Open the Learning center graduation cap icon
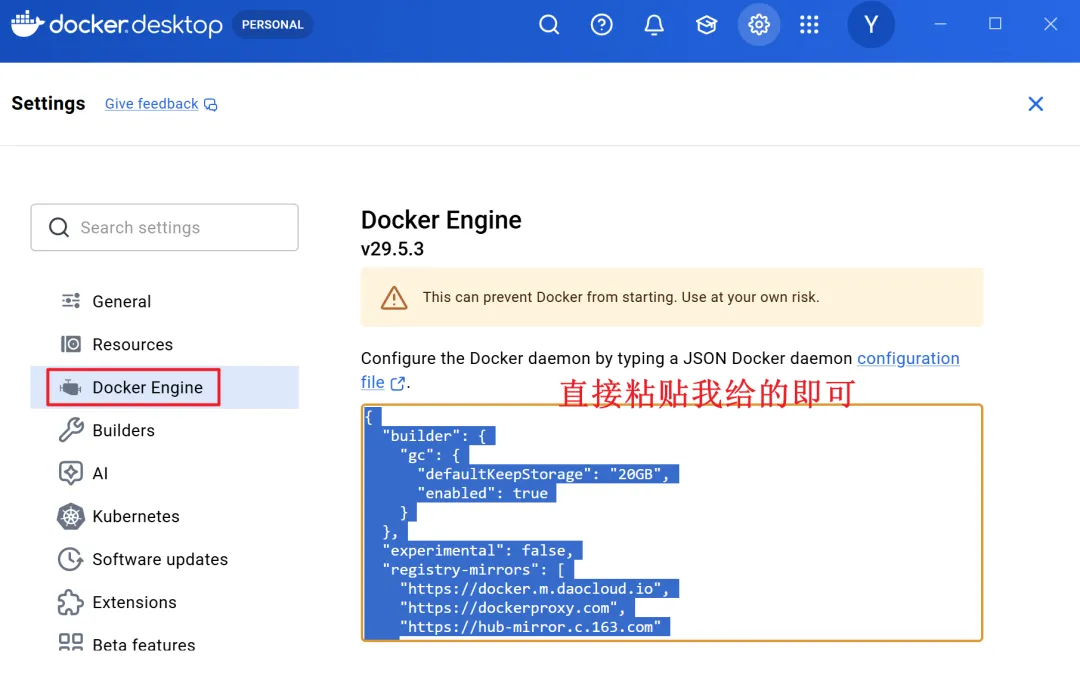 point(706,25)
